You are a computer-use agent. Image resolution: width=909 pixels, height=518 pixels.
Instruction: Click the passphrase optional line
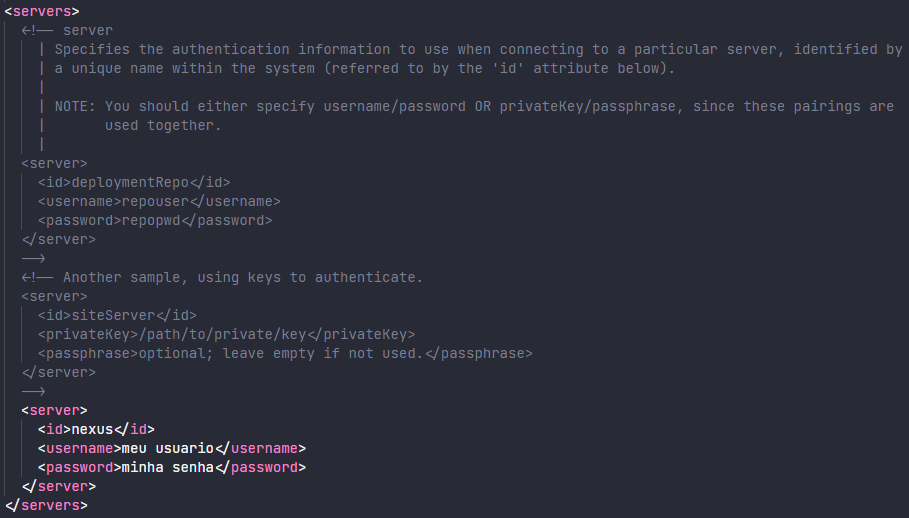[x=285, y=353]
